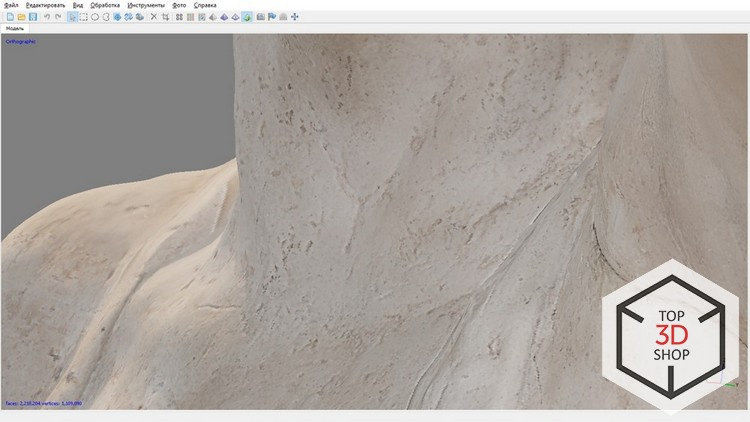The image size is (750, 422).
Task: Activate the Rotate region tool
Action: 128,17
